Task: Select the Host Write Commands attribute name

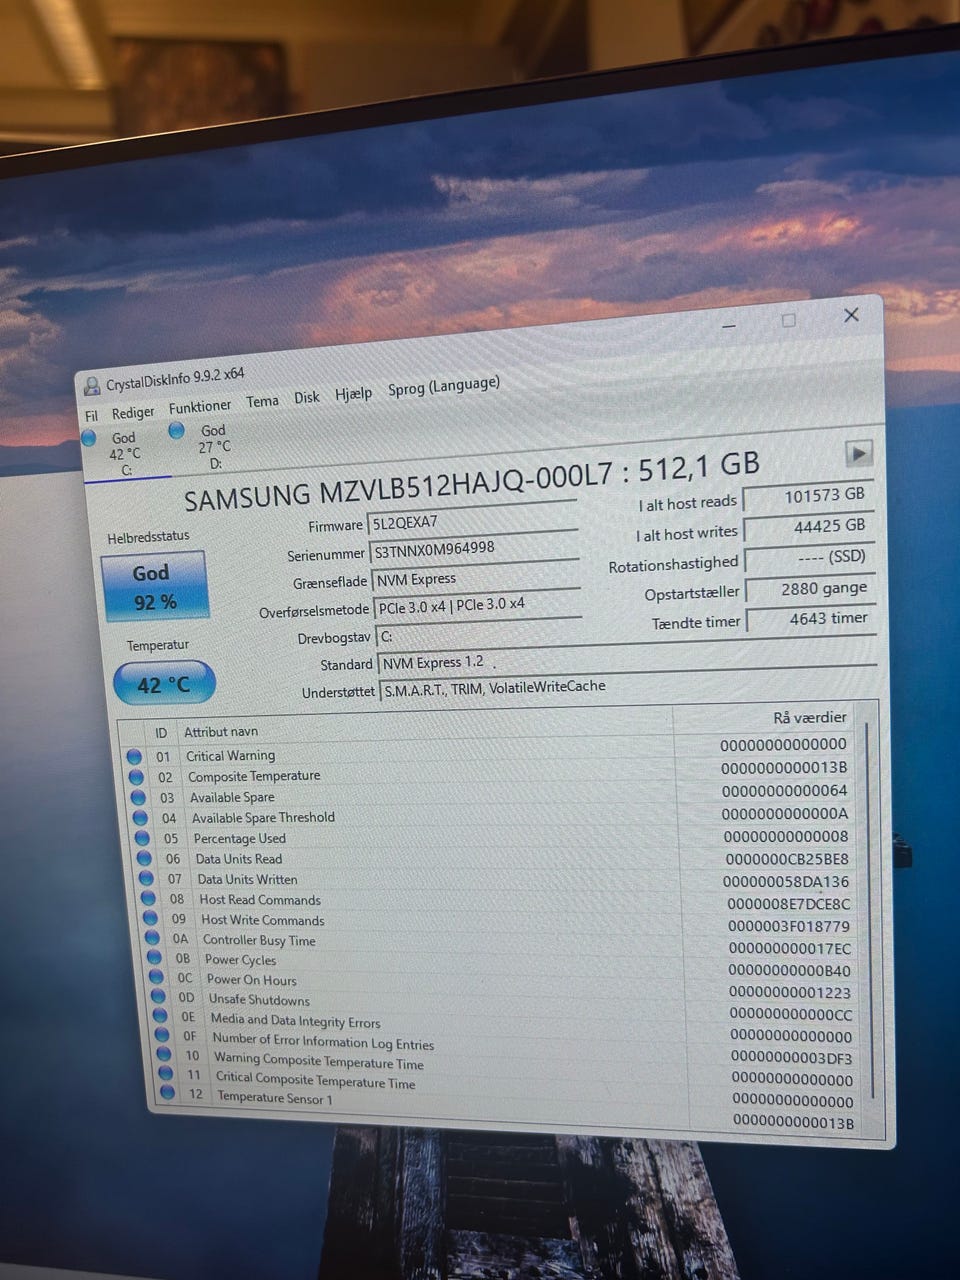Action: click(x=262, y=920)
